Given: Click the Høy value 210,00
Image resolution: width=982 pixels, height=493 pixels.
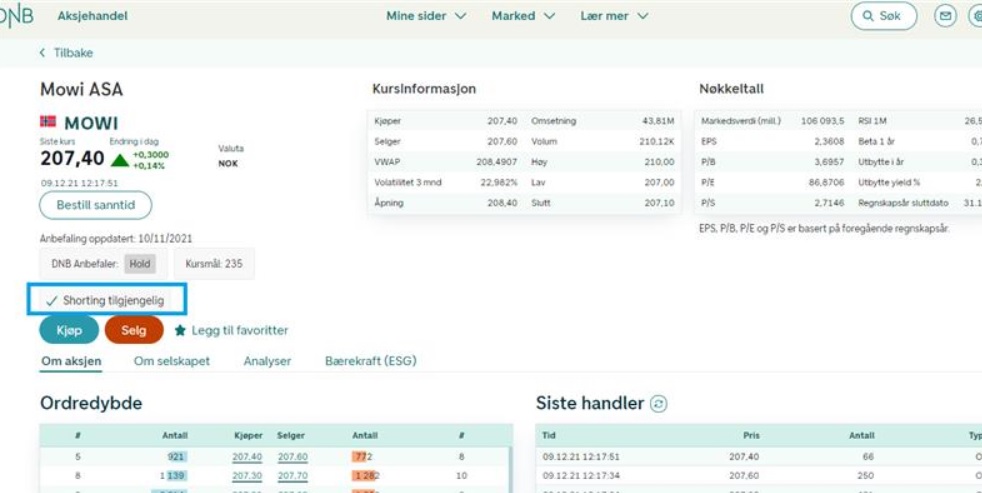Looking at the screenshot, I should (661, 162).
